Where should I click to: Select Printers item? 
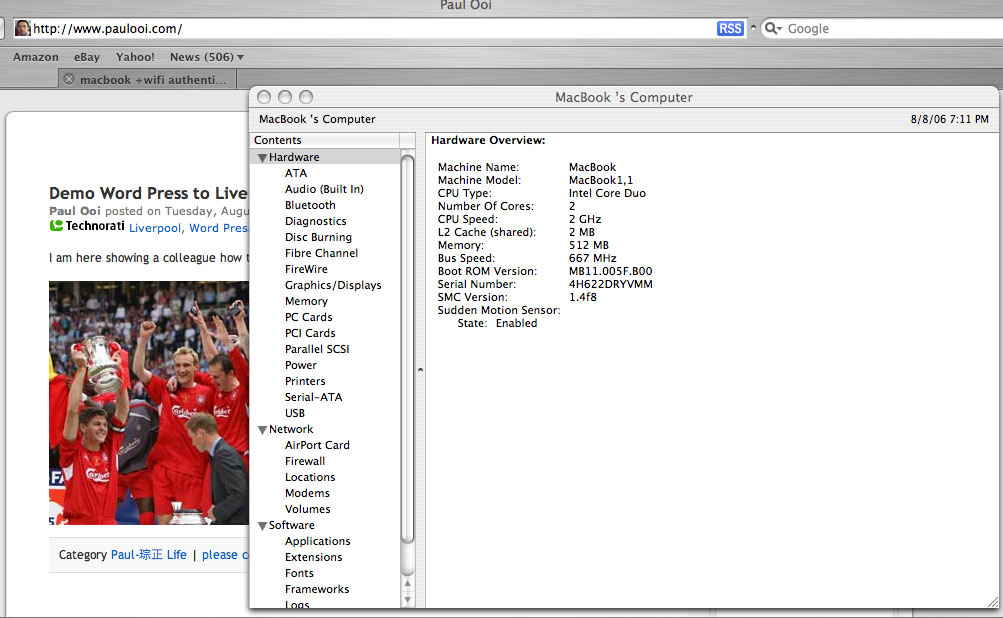pos(305,381)
